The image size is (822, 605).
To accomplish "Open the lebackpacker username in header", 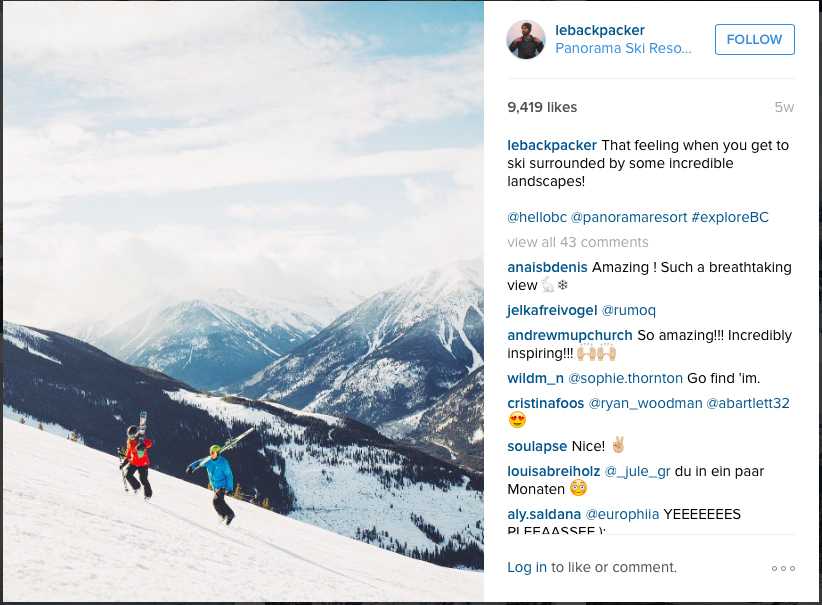I will point(600,30).
